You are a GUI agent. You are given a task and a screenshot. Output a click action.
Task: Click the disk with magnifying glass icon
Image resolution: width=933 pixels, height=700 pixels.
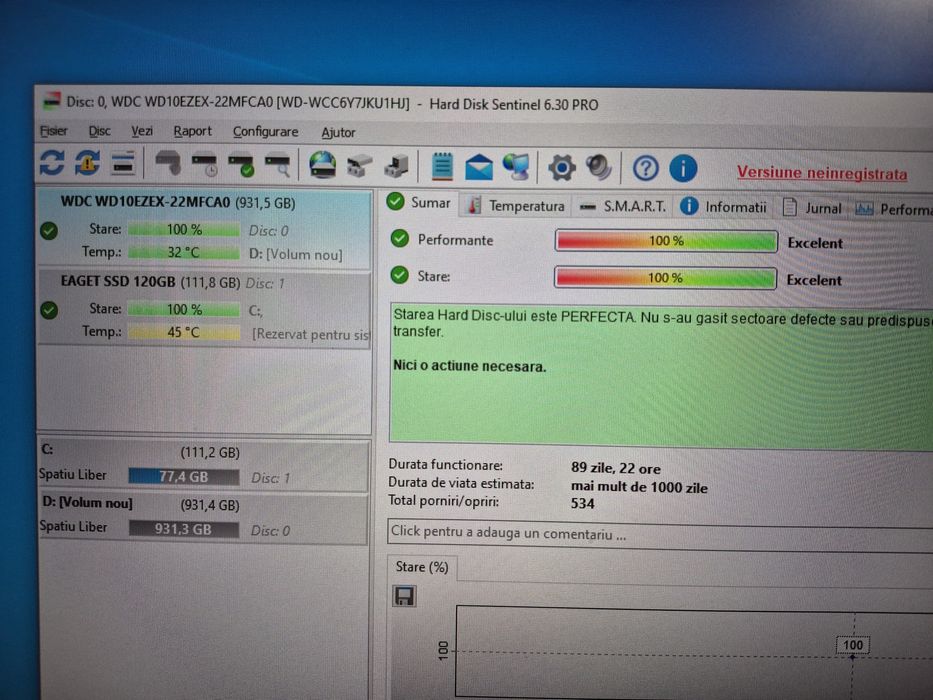pos(277,165)
